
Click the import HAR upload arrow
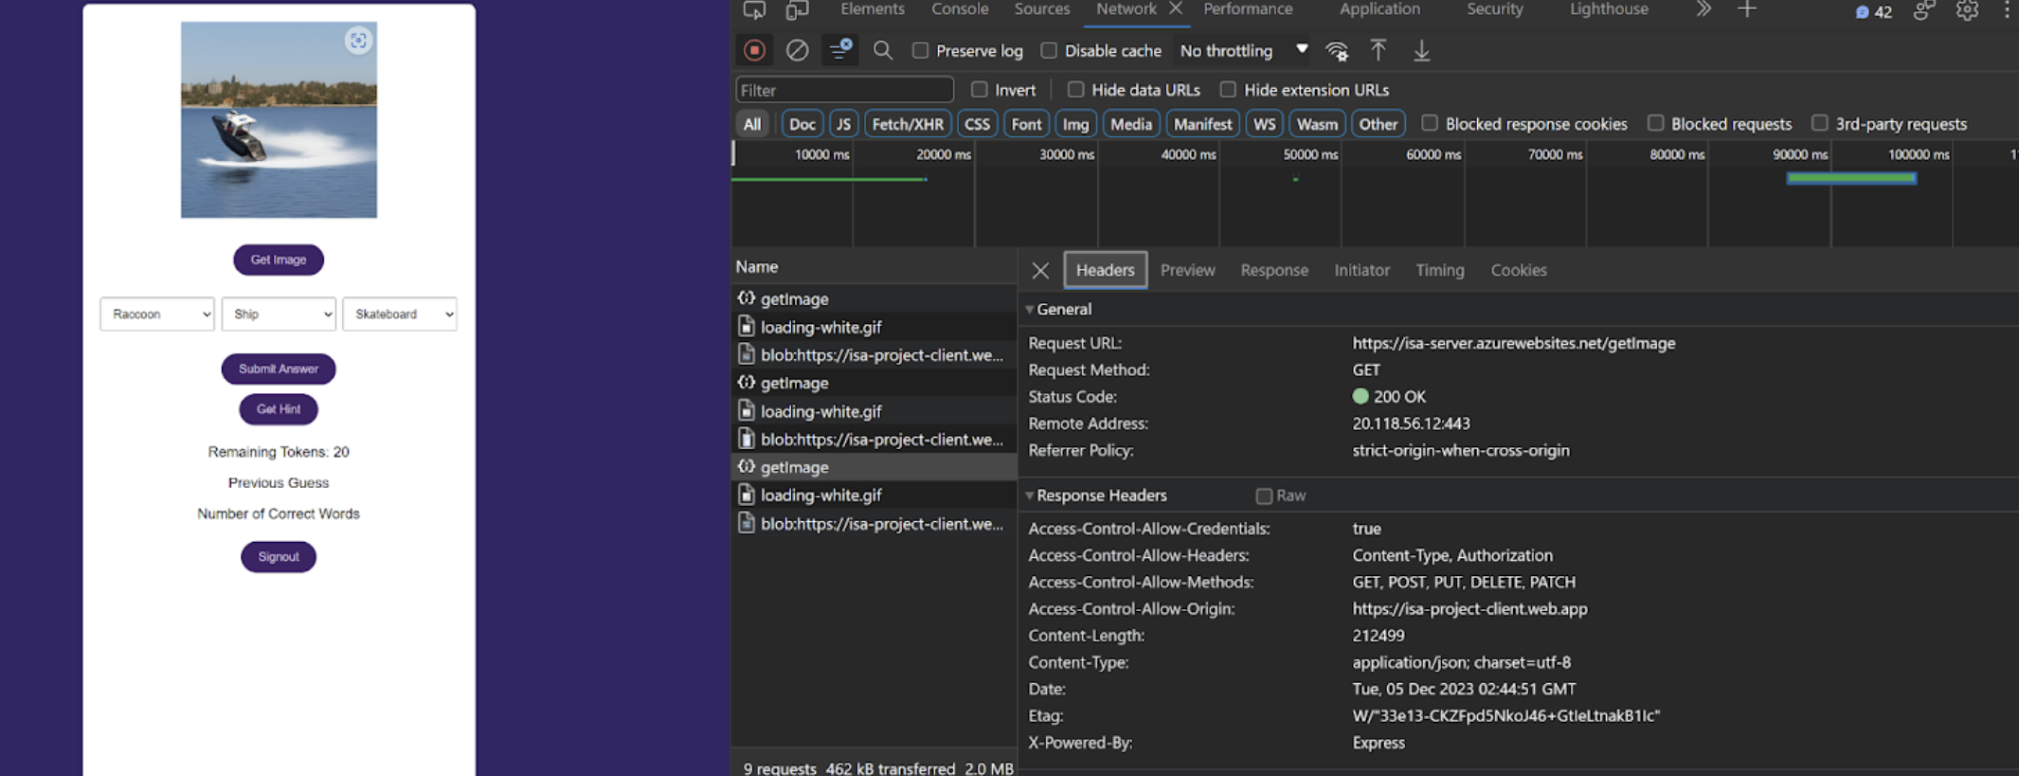[1378, 50]
